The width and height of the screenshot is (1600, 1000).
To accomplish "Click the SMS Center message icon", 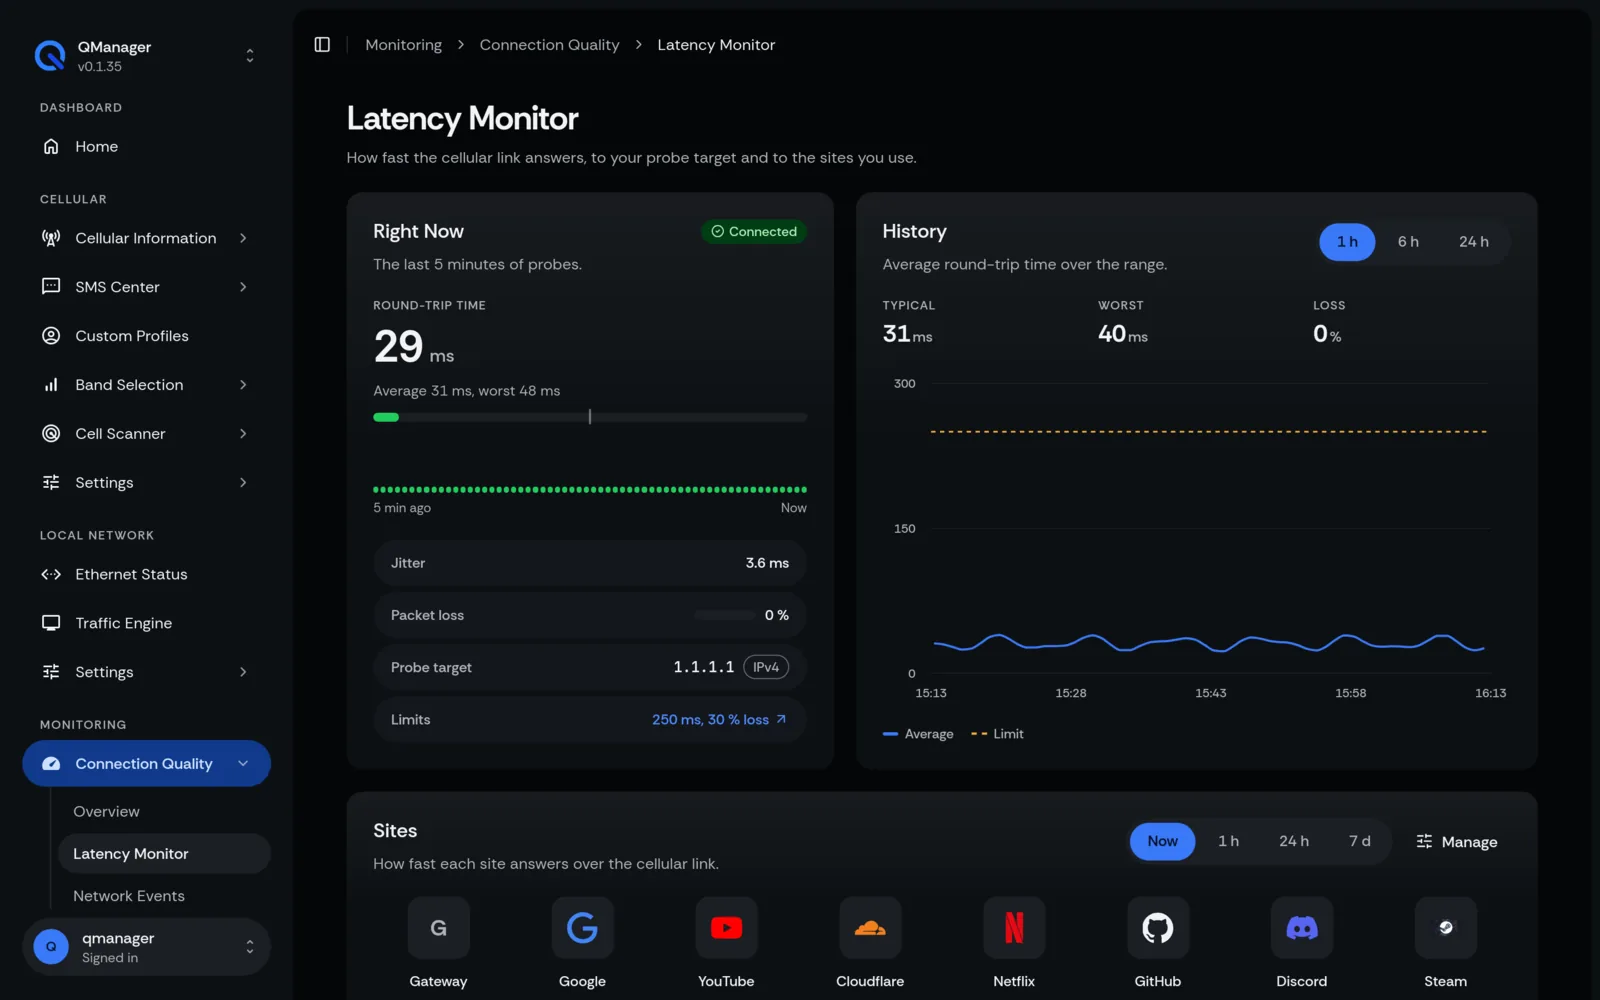I will [51, 287].
